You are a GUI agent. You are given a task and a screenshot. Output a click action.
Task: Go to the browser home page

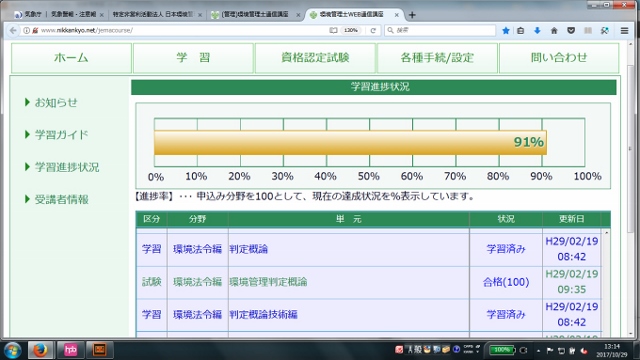coord(554,31)
